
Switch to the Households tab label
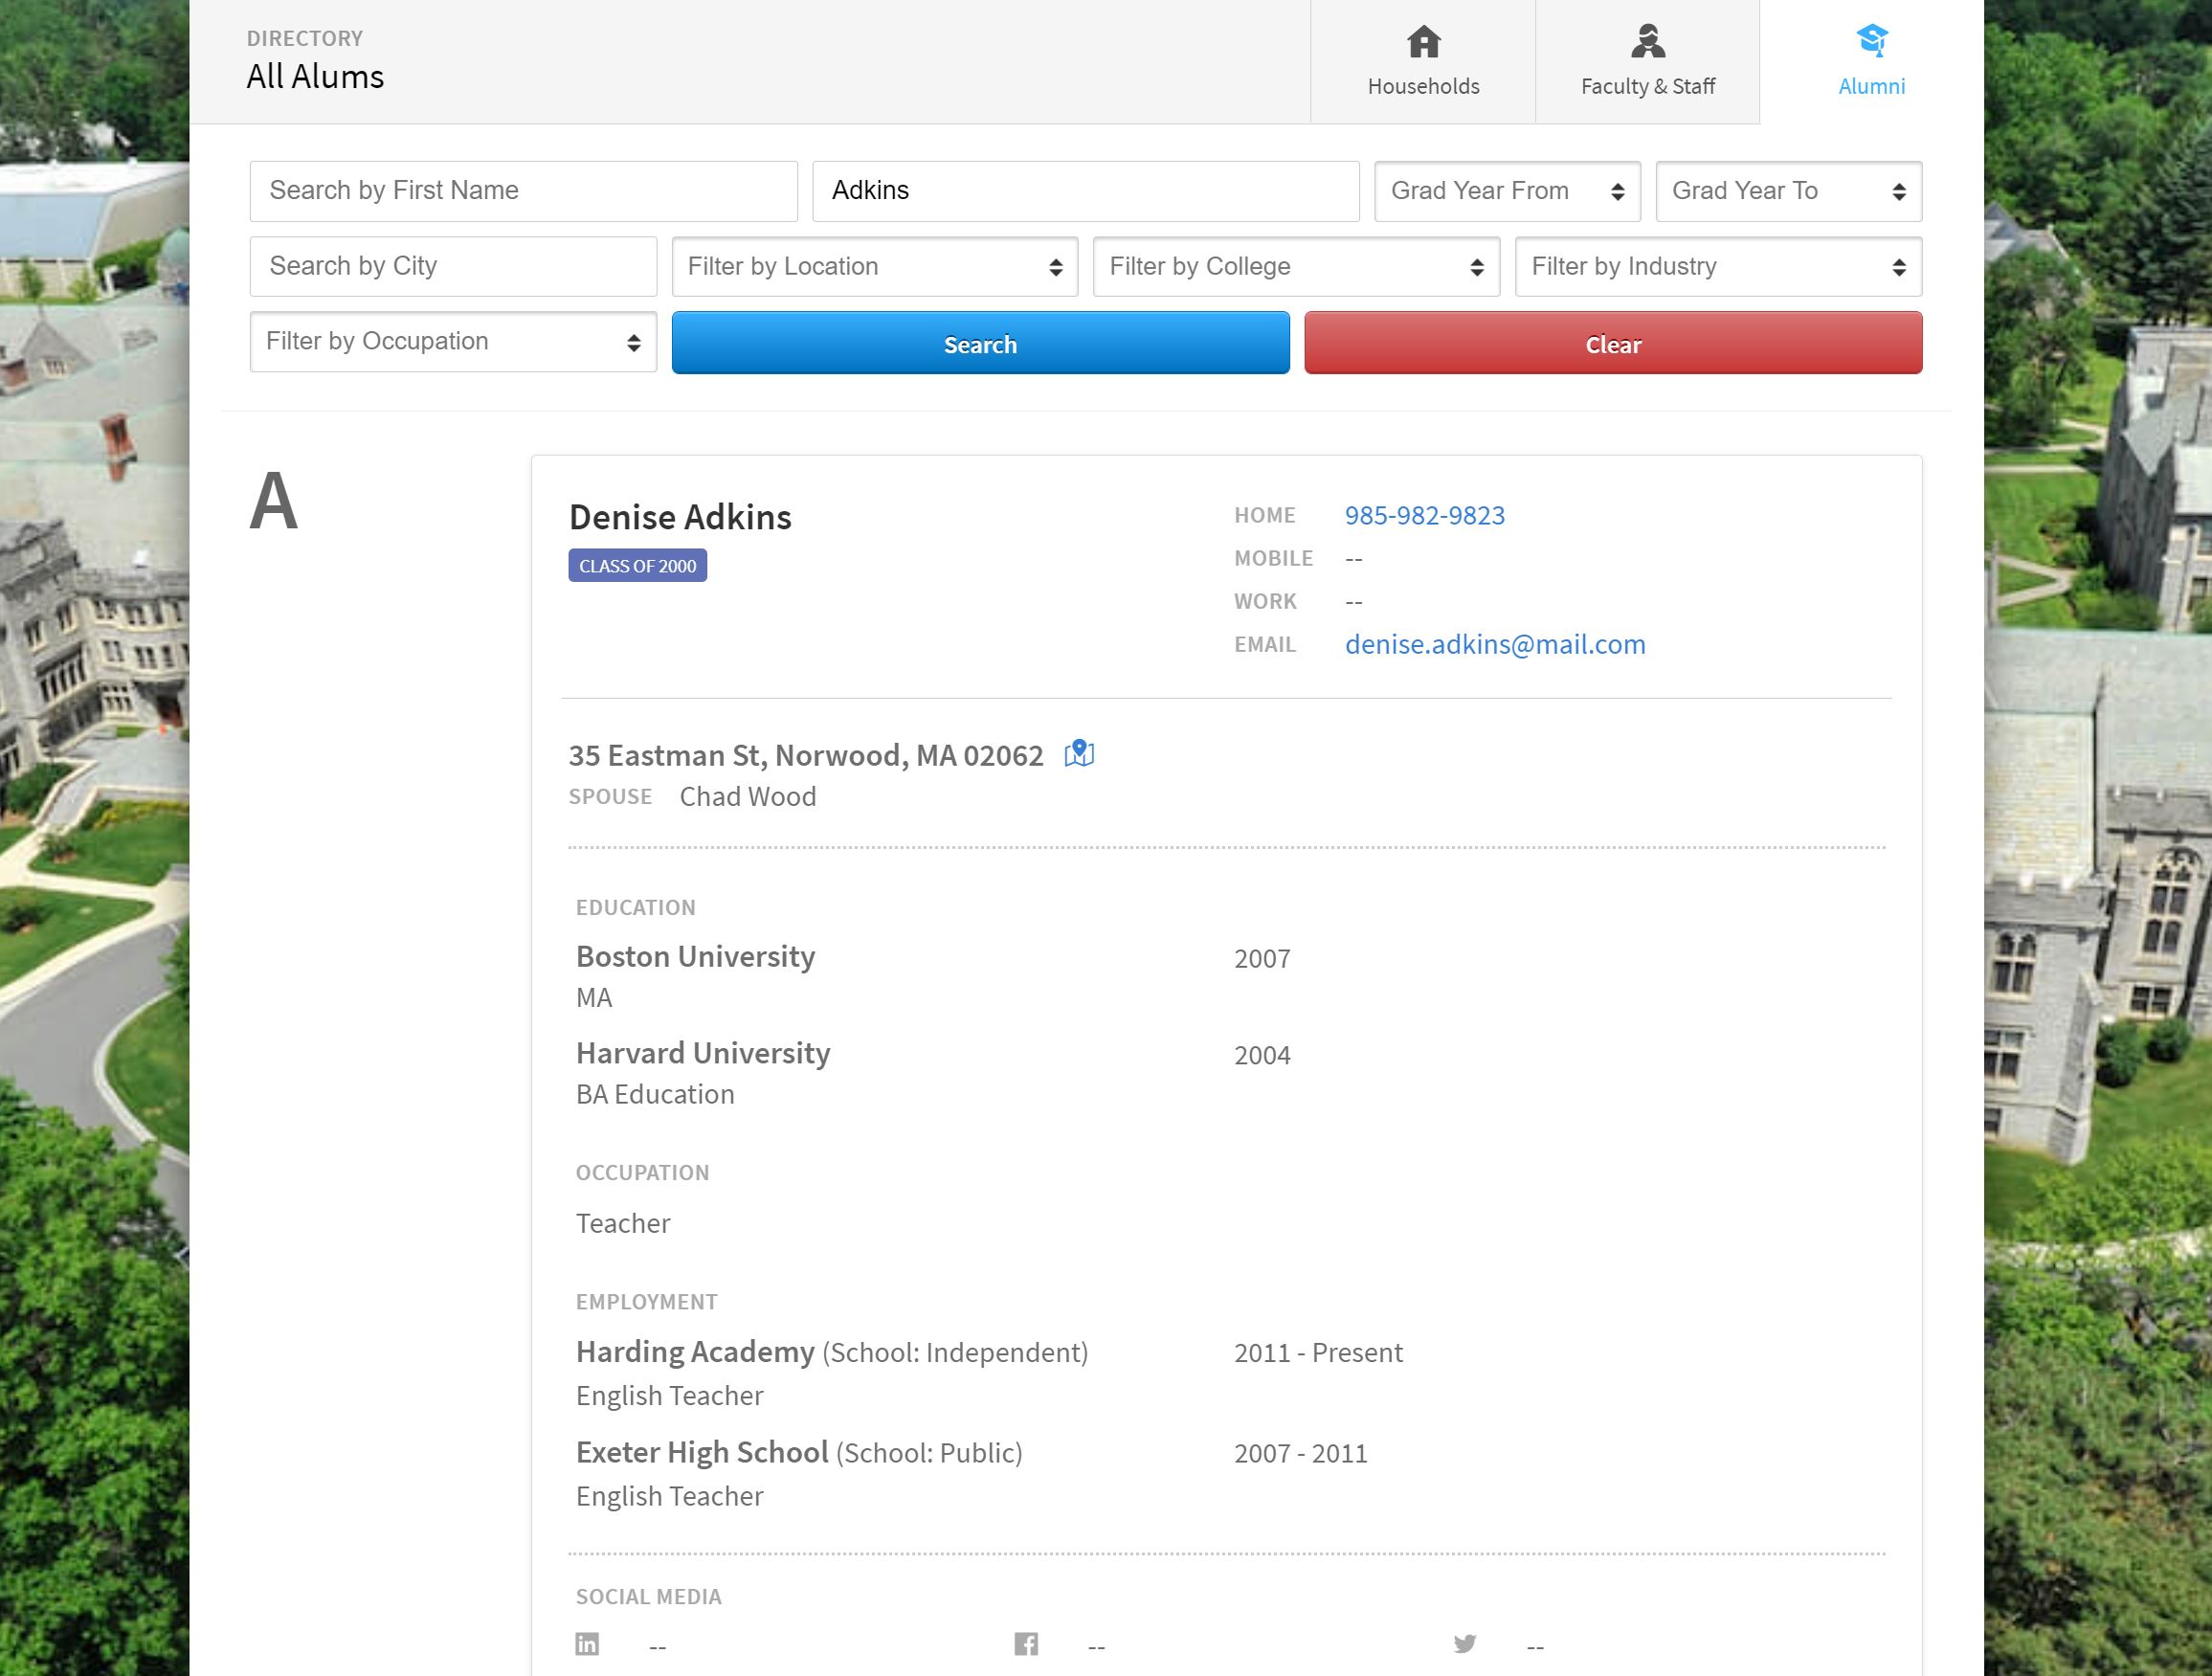tap(1423, 87)
